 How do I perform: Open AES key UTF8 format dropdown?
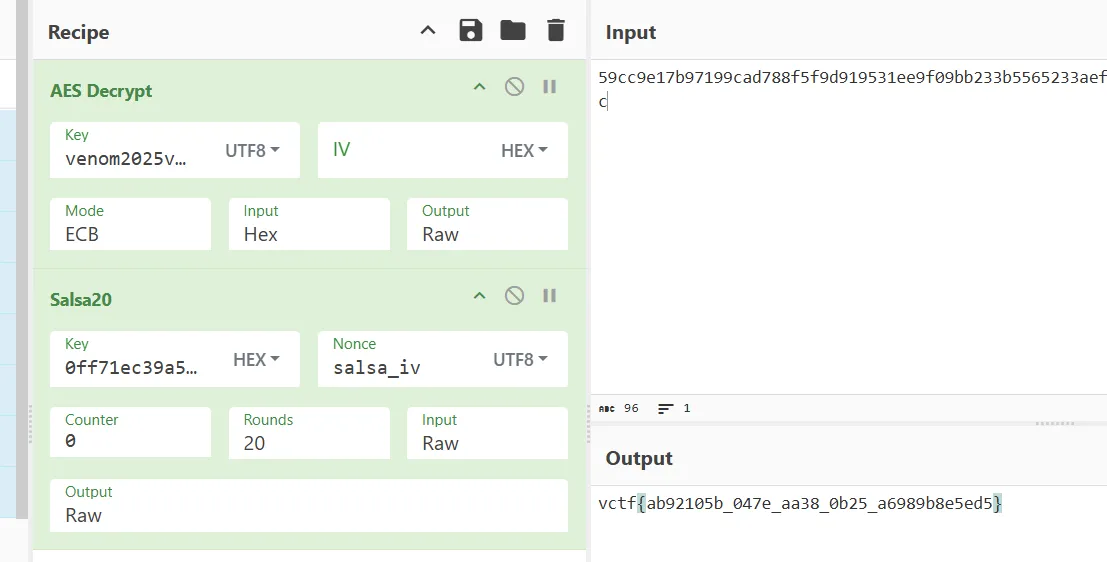[x=252, y=150]
